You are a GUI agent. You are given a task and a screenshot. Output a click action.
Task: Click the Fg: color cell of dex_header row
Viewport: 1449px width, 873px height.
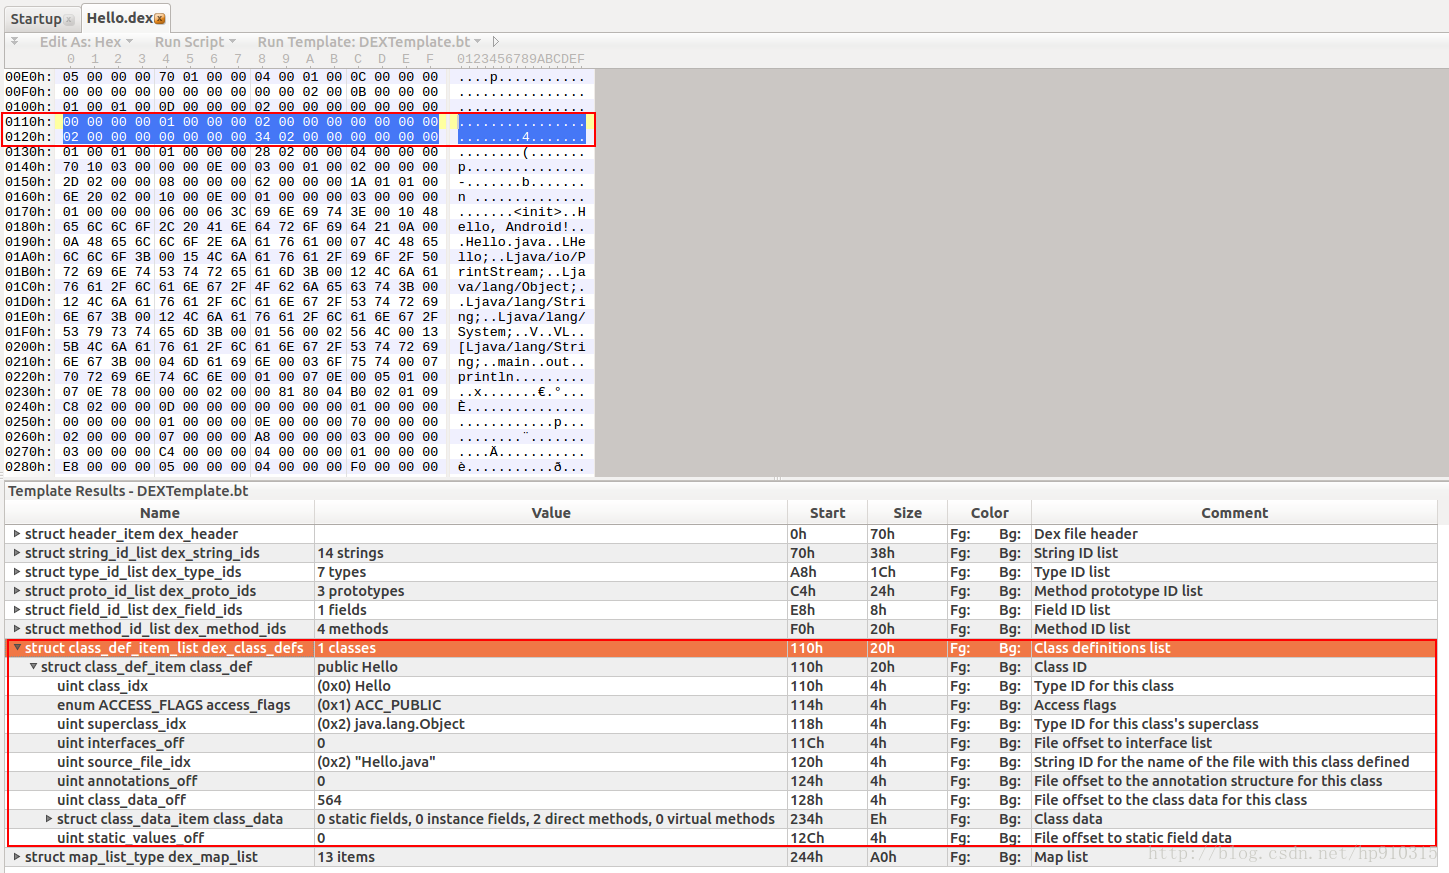tap(960, 534)
